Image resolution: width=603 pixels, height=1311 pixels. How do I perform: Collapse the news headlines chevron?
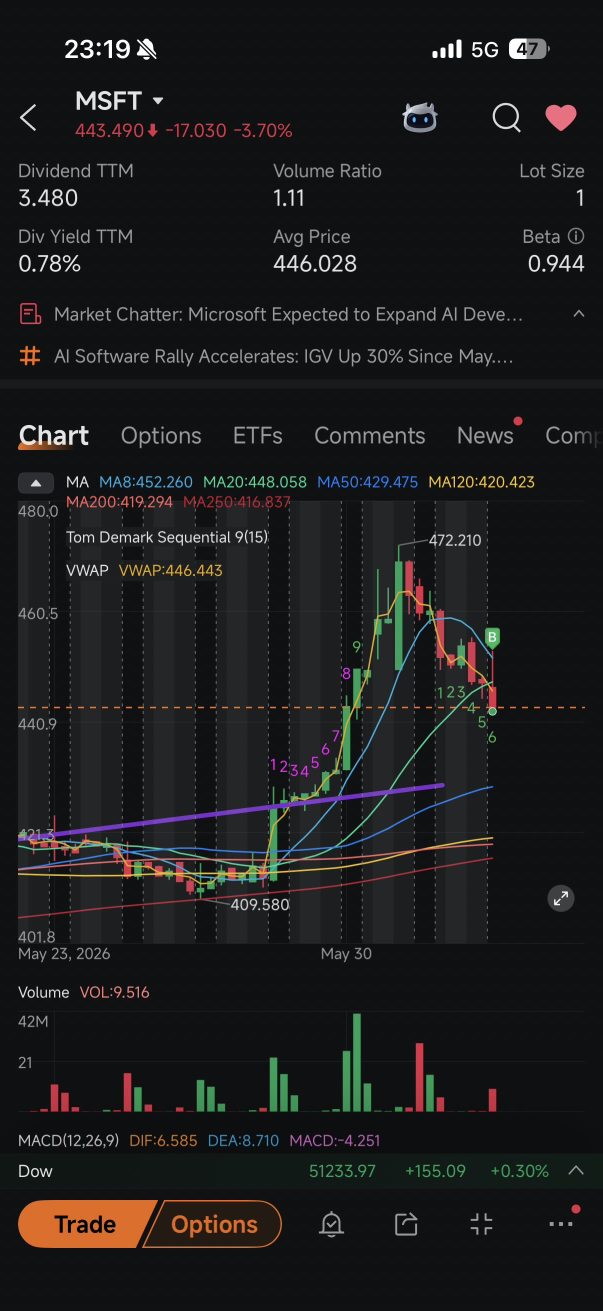(578, 314)
